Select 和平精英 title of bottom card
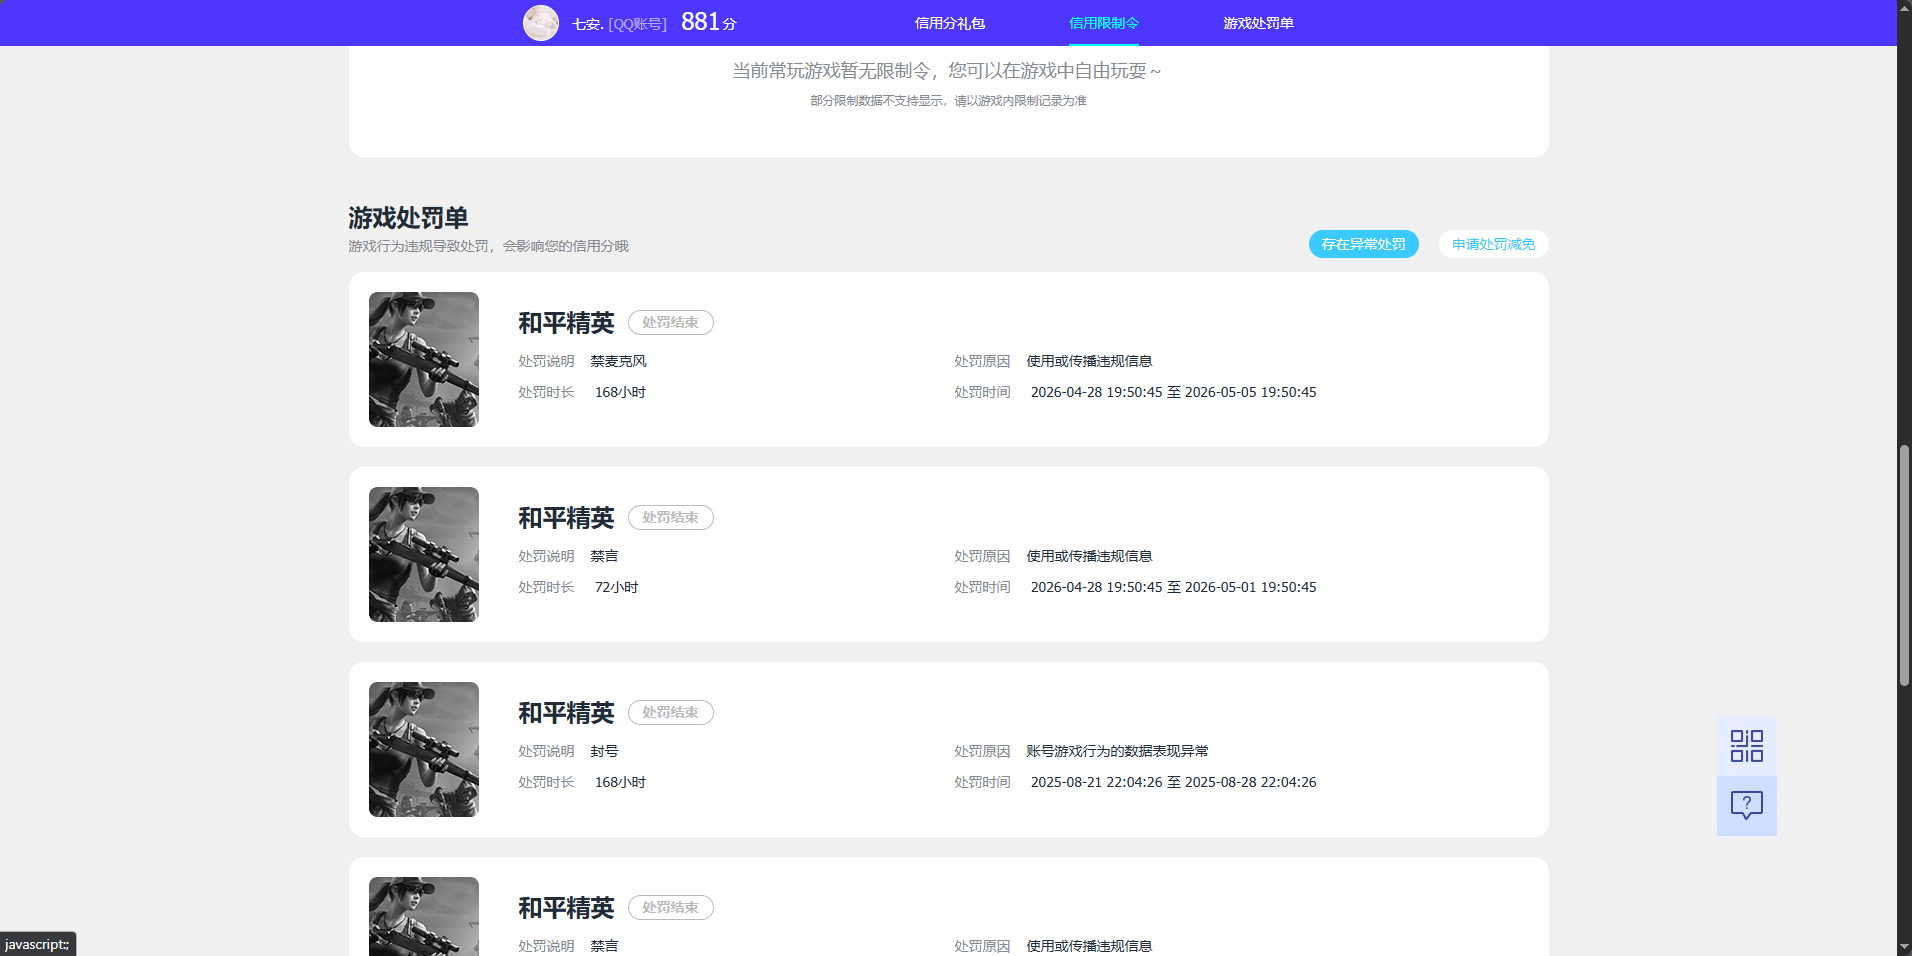Viewport: 1912px width, 956px height. 566,908
